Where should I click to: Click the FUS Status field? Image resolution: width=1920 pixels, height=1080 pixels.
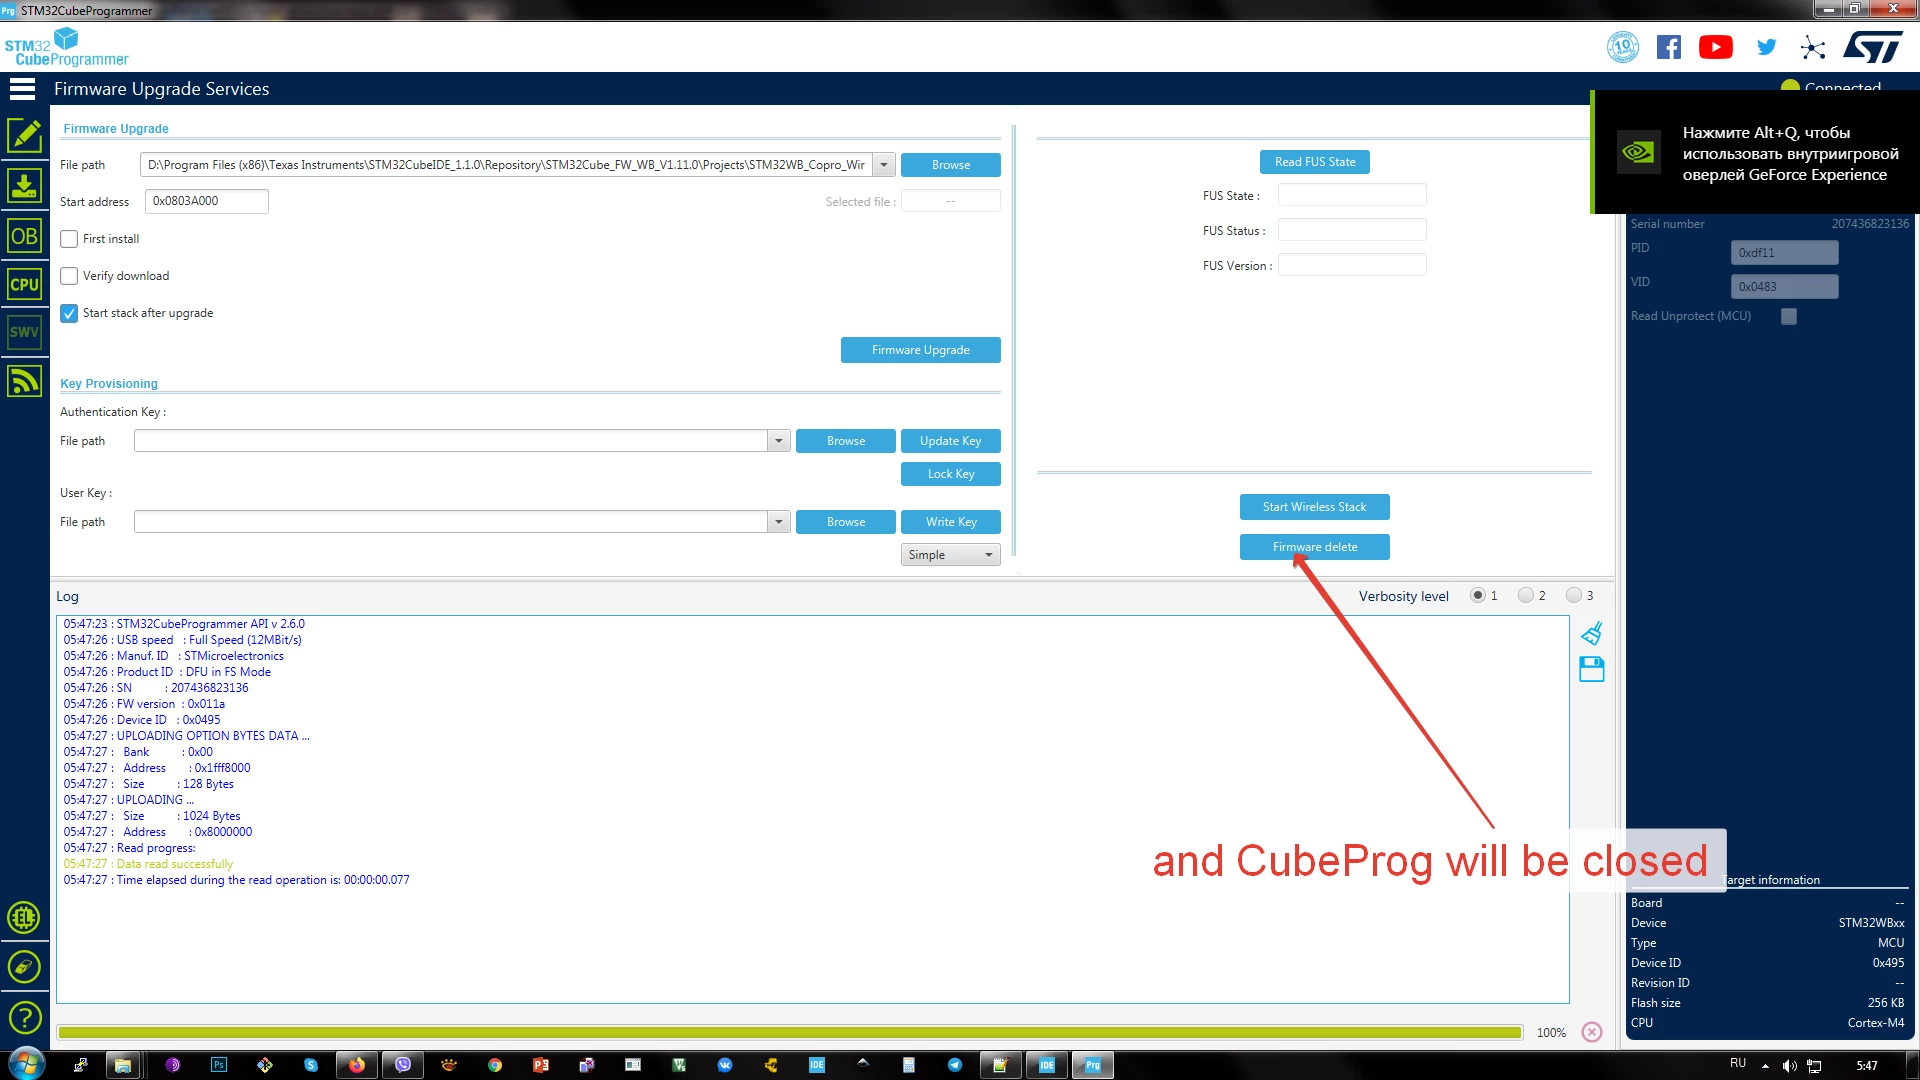1352,230
